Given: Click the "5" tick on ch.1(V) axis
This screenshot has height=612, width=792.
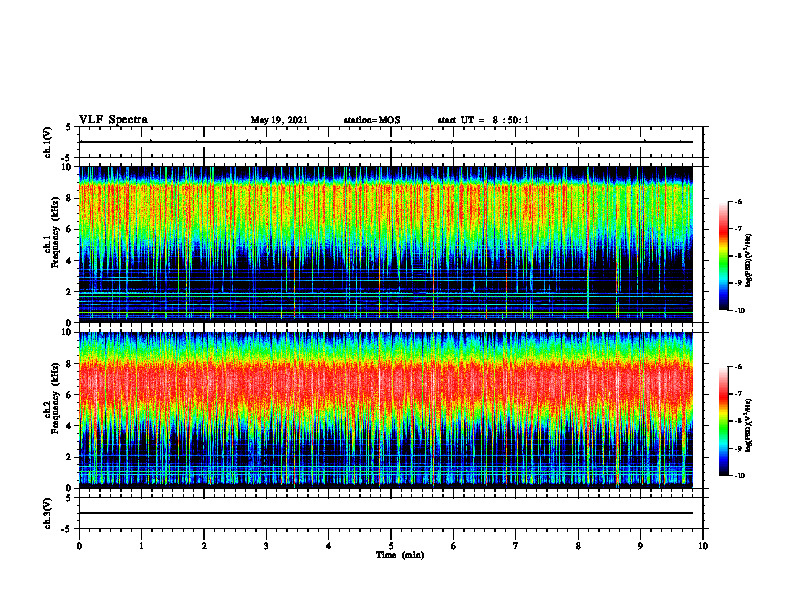Looking at the screenshot, I should pos(68,127).
